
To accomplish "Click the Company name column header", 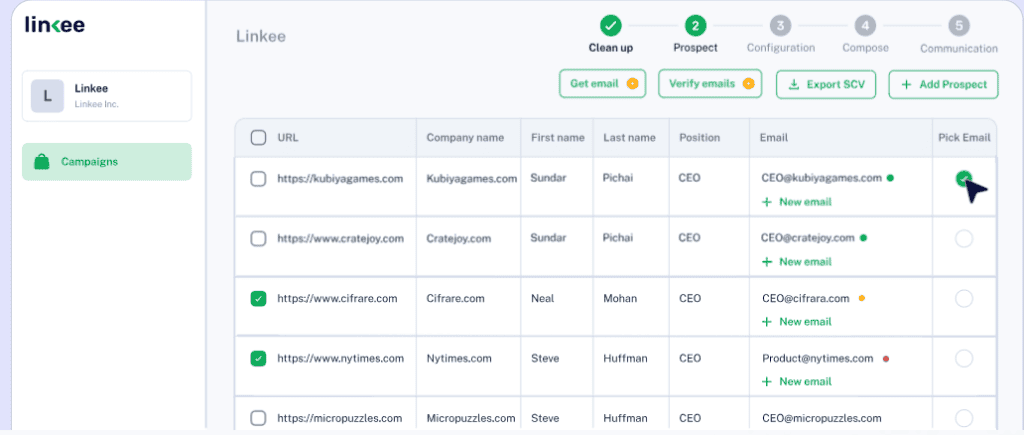I will [x=465, y=138].
